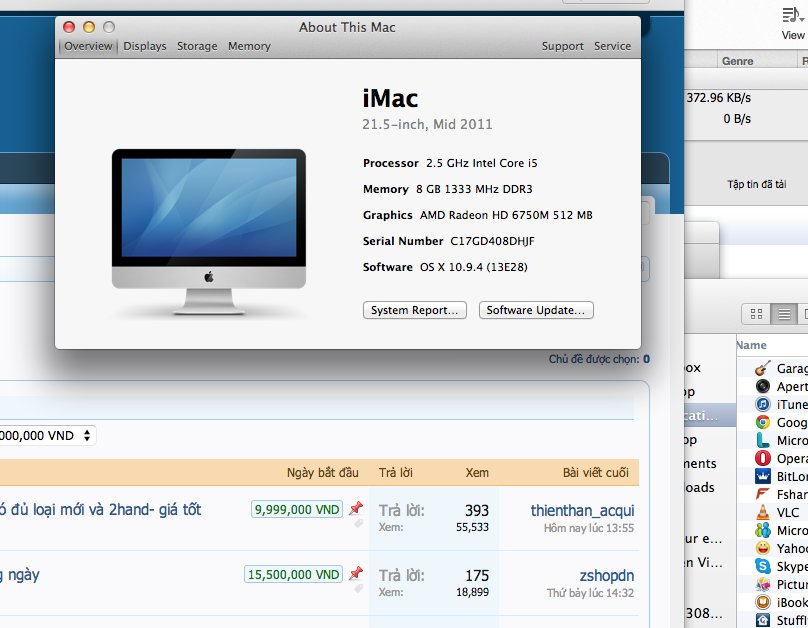Click the '2.5 GHz Intel Core i5' processor text
The image size is (808, 628).
[x=482, y=163]
